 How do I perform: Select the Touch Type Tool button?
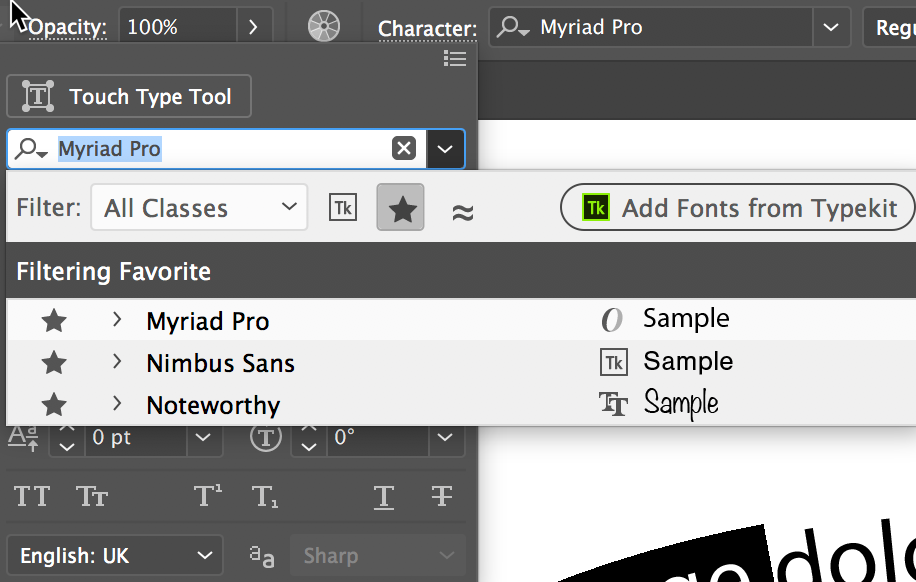click(129, 97)
